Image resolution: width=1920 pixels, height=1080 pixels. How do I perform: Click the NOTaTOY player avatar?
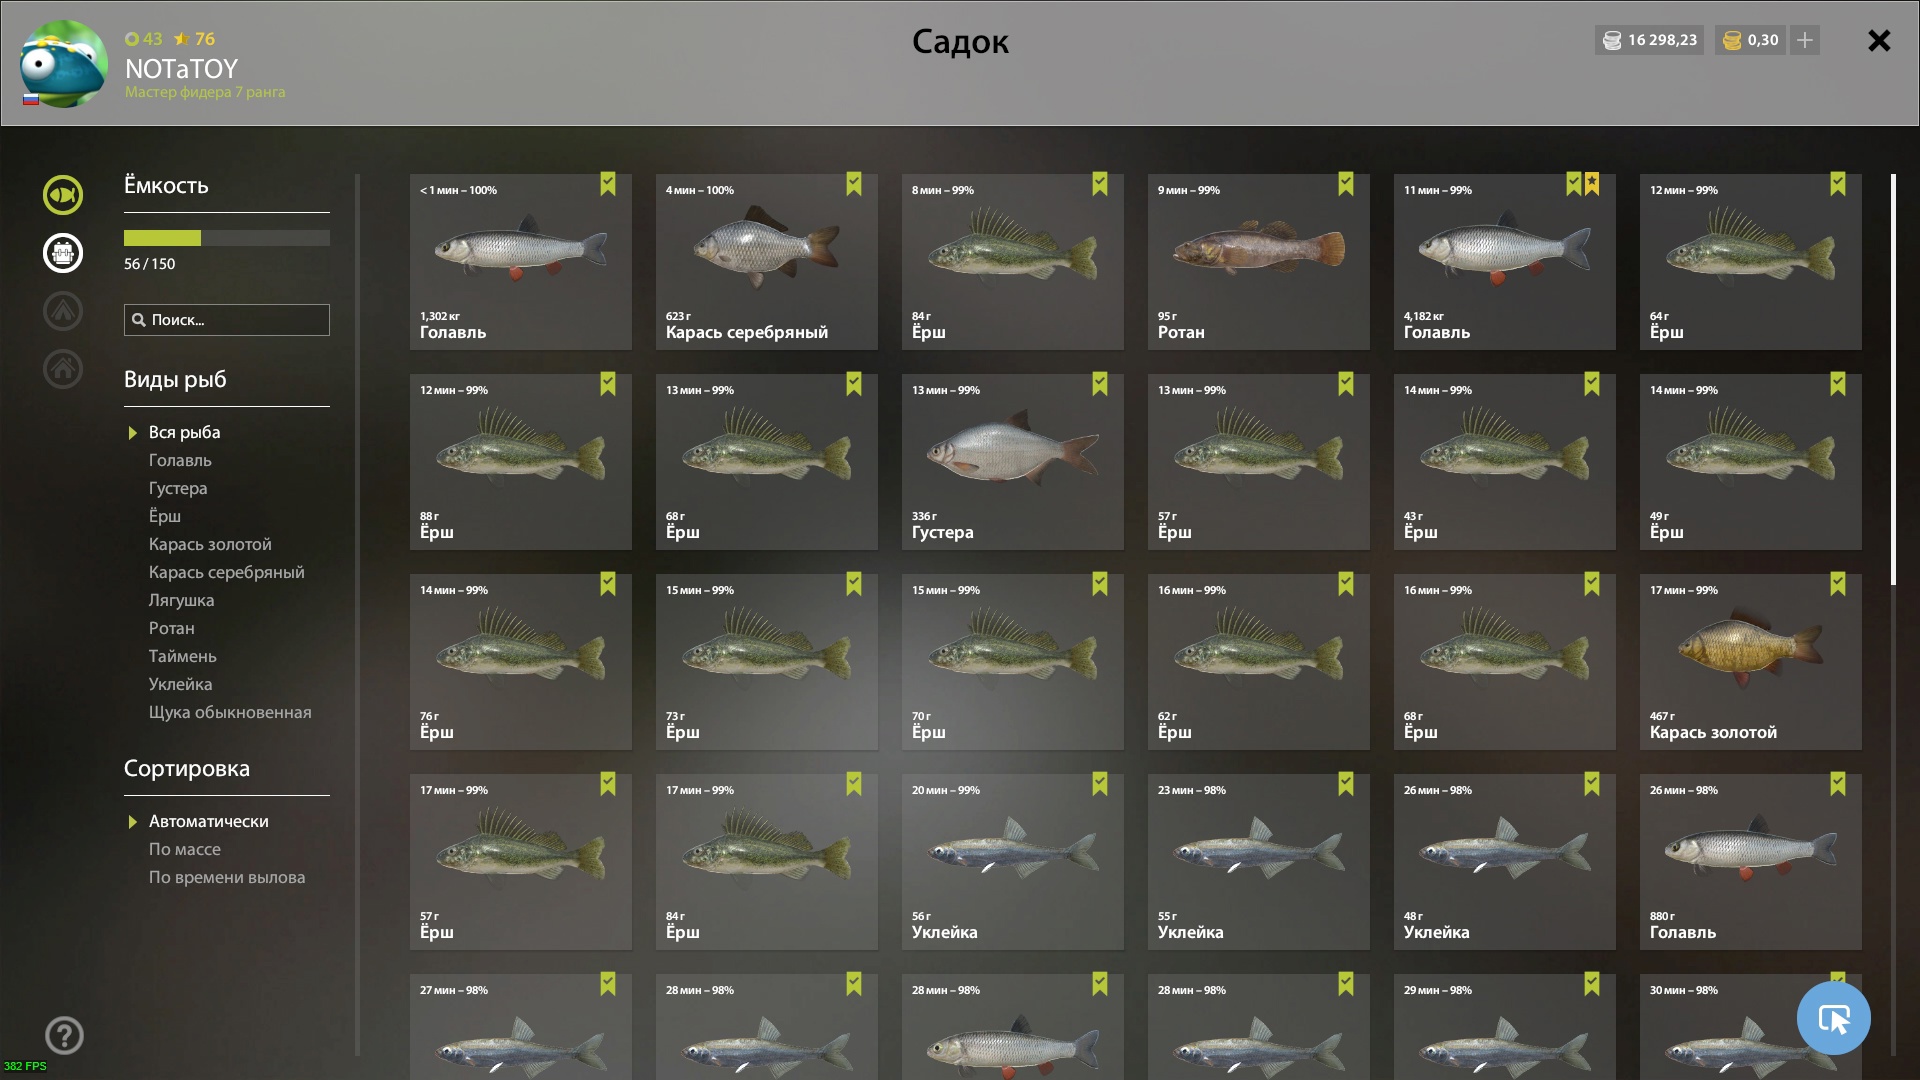[63, 63]
